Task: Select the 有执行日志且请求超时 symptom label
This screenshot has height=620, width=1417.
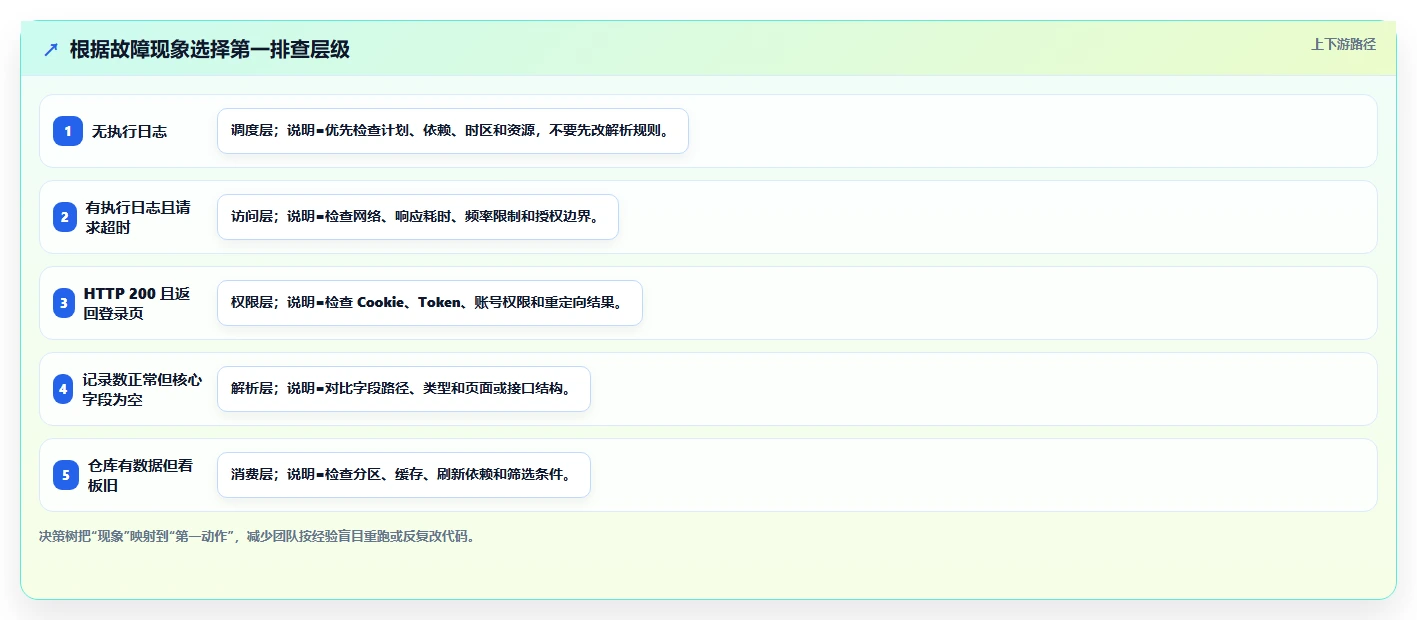Action: click(x=138, y=217)
